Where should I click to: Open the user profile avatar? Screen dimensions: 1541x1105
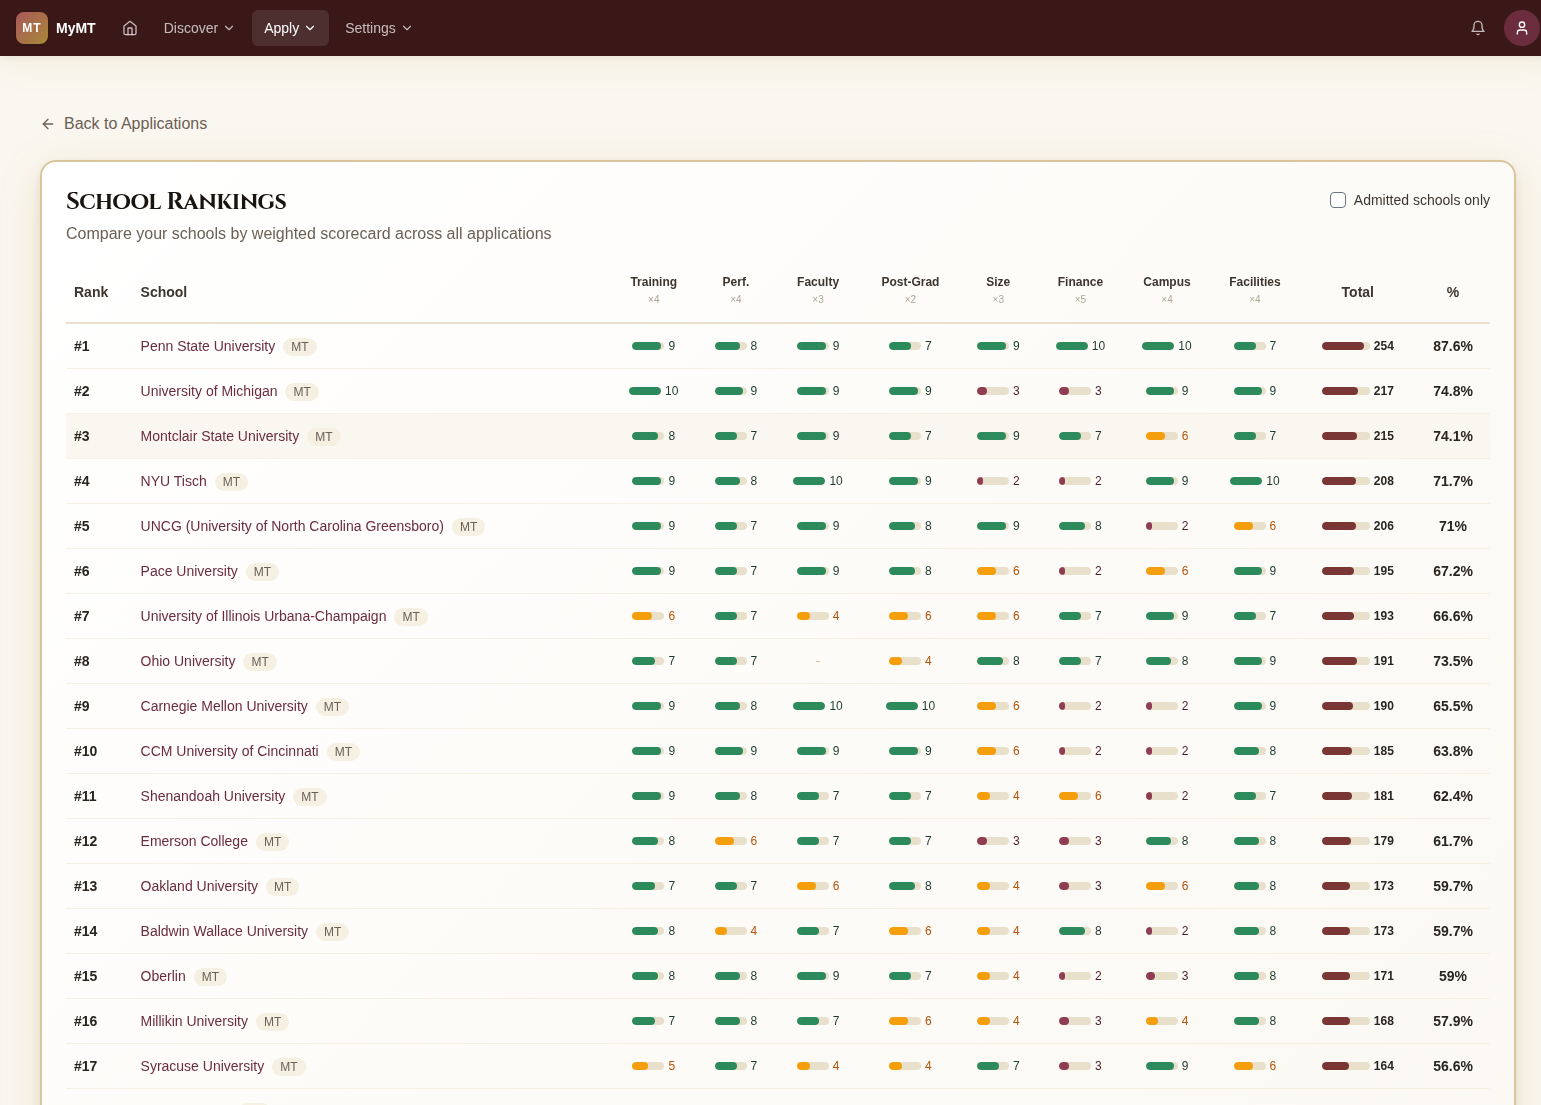pyautogui.click(x=1520, y=28)
